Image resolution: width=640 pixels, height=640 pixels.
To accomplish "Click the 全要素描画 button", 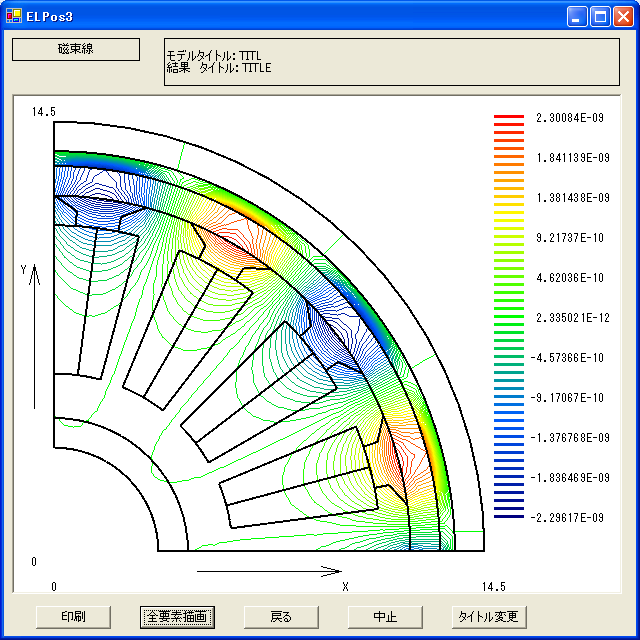I will click(x=177, y=617).
